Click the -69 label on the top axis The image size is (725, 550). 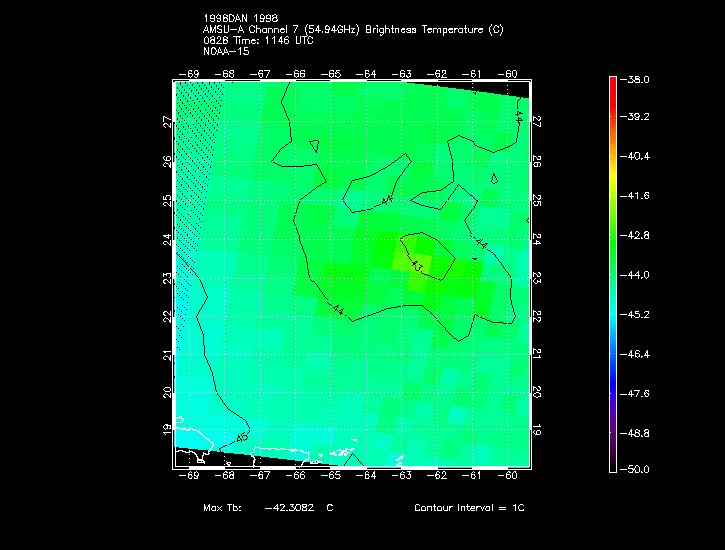click(x=188, y=73)
